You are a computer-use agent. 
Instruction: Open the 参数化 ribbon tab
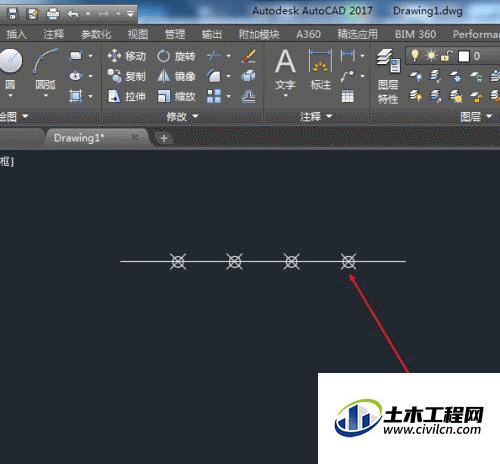[96, 34]
